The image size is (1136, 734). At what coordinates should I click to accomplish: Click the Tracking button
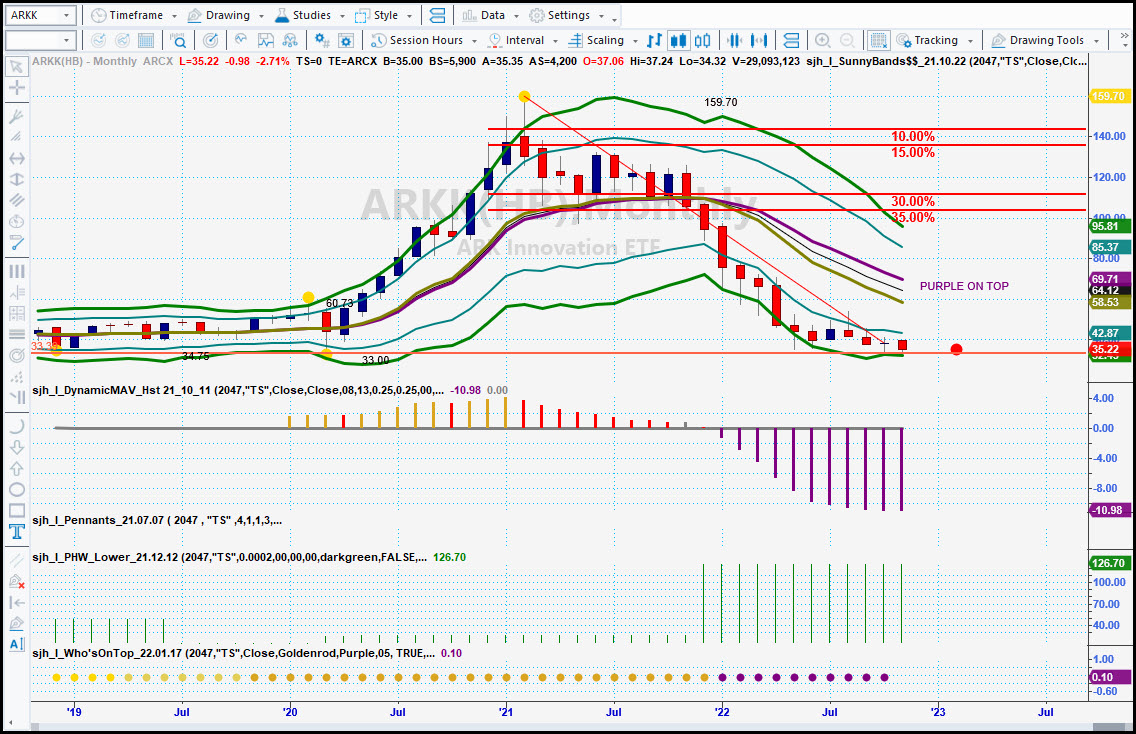(x=927, y=41)
